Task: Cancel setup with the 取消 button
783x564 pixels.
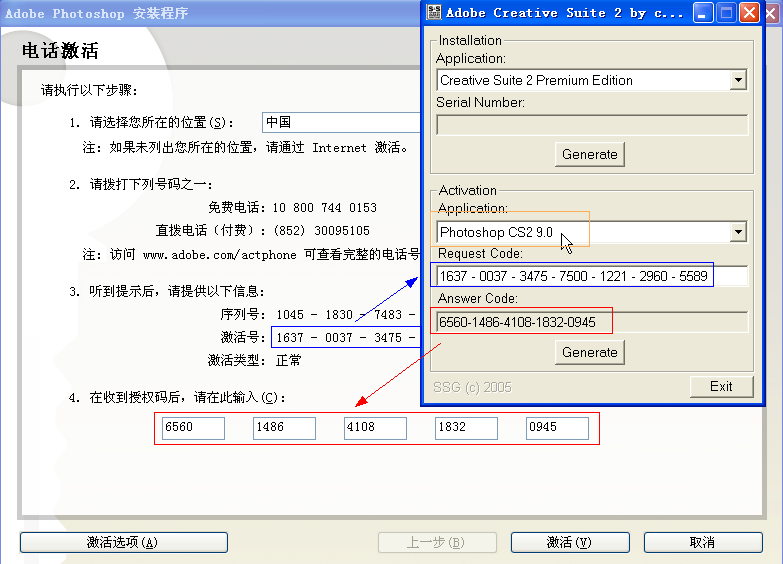Action: click(x=702, y=542)
